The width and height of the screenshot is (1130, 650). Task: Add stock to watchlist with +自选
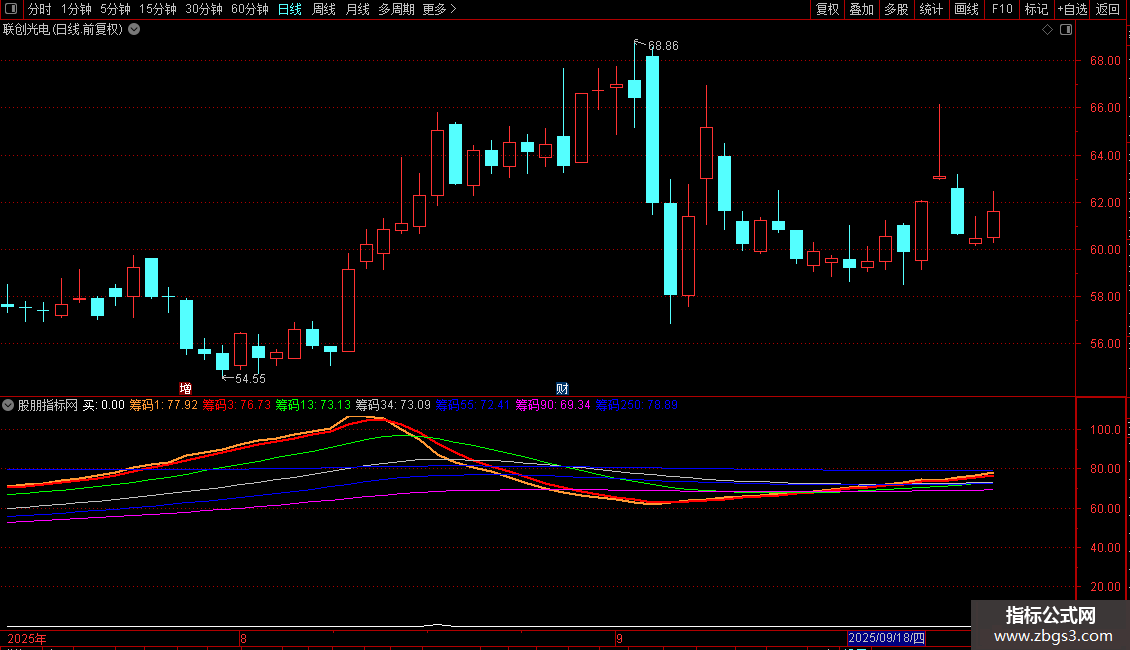tap(1072, 9)
